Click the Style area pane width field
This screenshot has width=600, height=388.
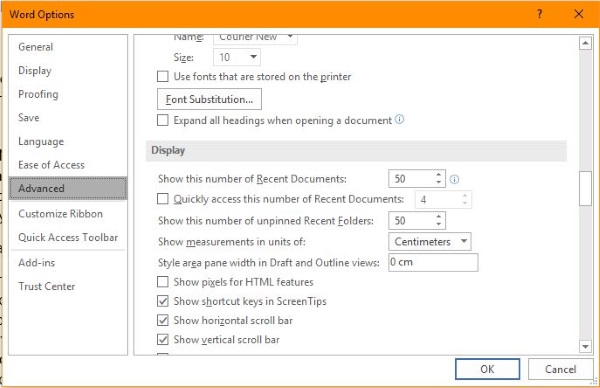pos(433,262)
